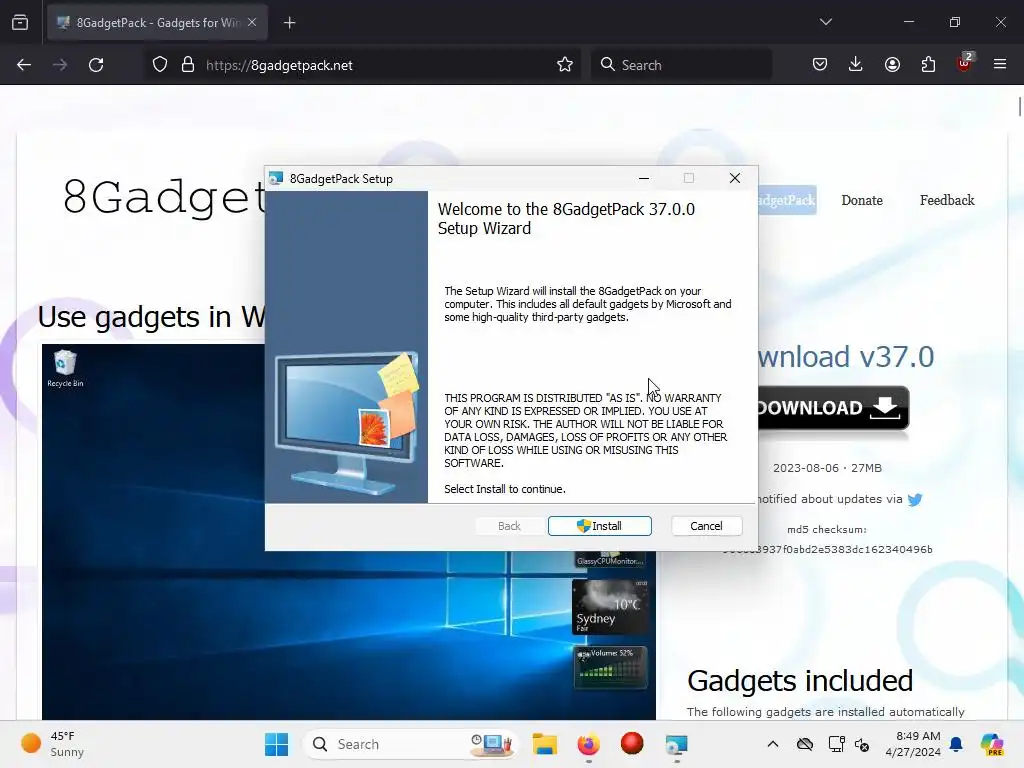Viewport: 1024px width, 768px height.
Task: Click "Select Install to continue." text
Action: (x=505, y=489)
